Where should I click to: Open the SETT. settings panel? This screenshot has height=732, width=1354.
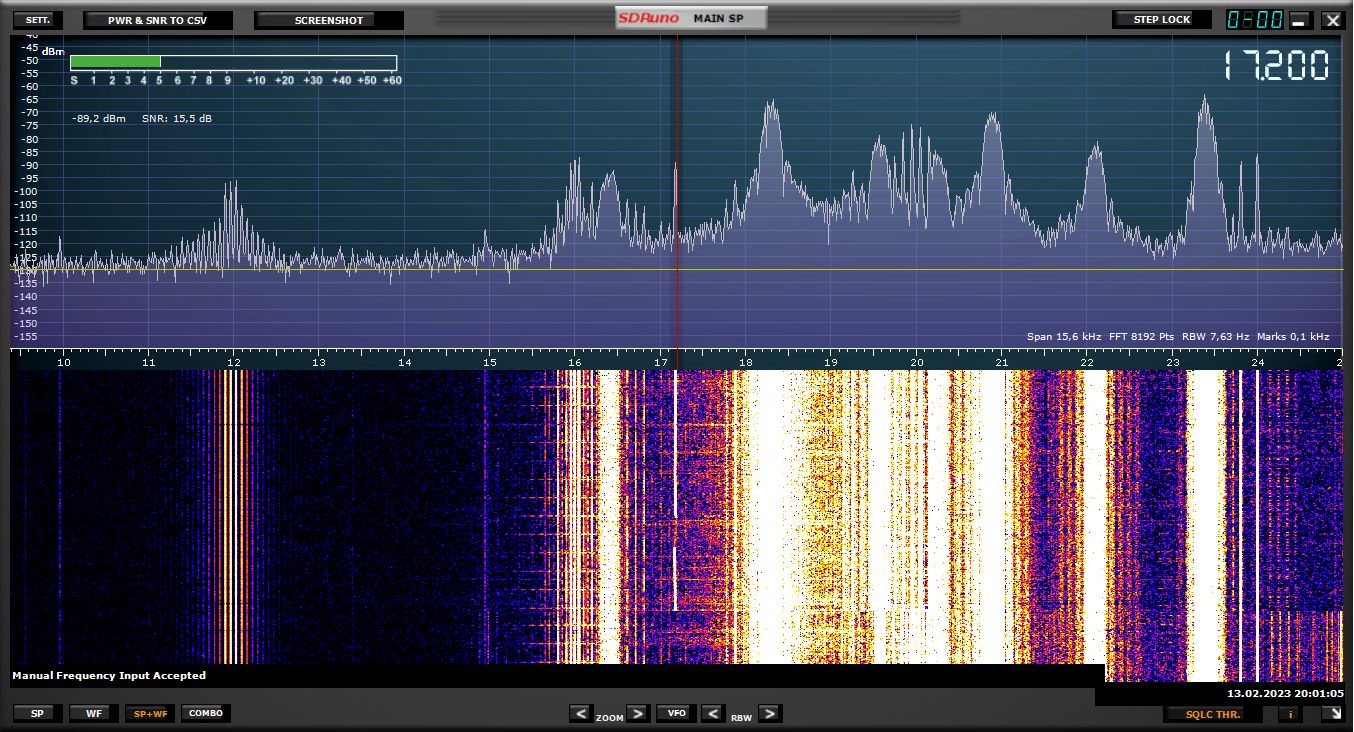click(x=38, y=20)
